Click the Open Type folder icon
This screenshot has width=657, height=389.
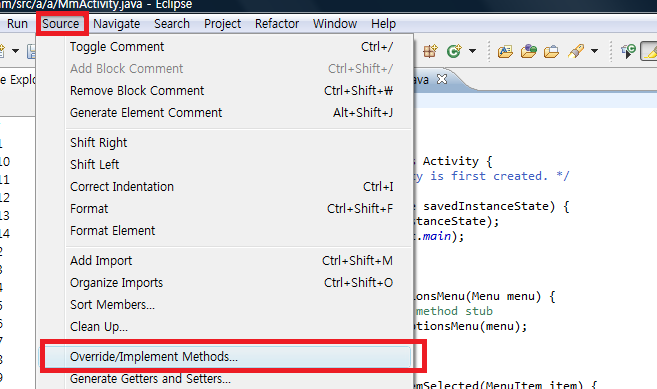pos(505,51)
